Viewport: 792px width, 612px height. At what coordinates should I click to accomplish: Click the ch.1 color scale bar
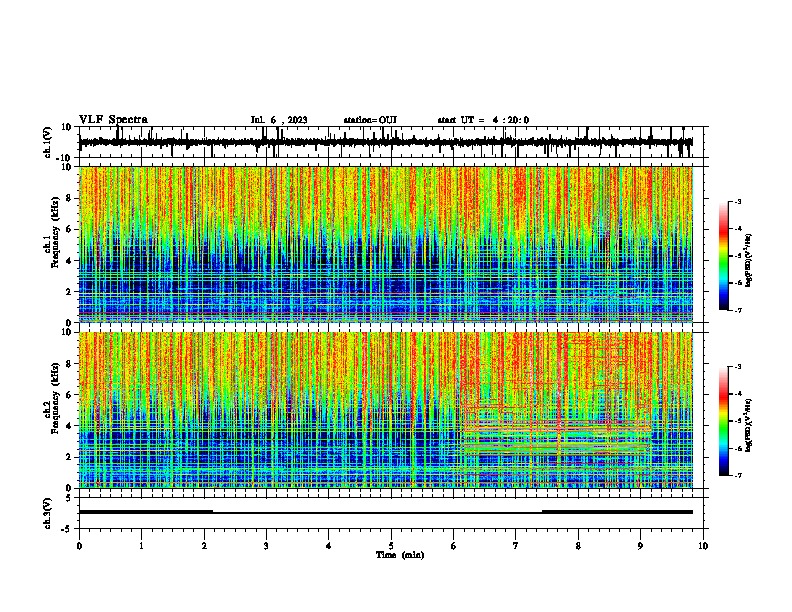(724, 256)
